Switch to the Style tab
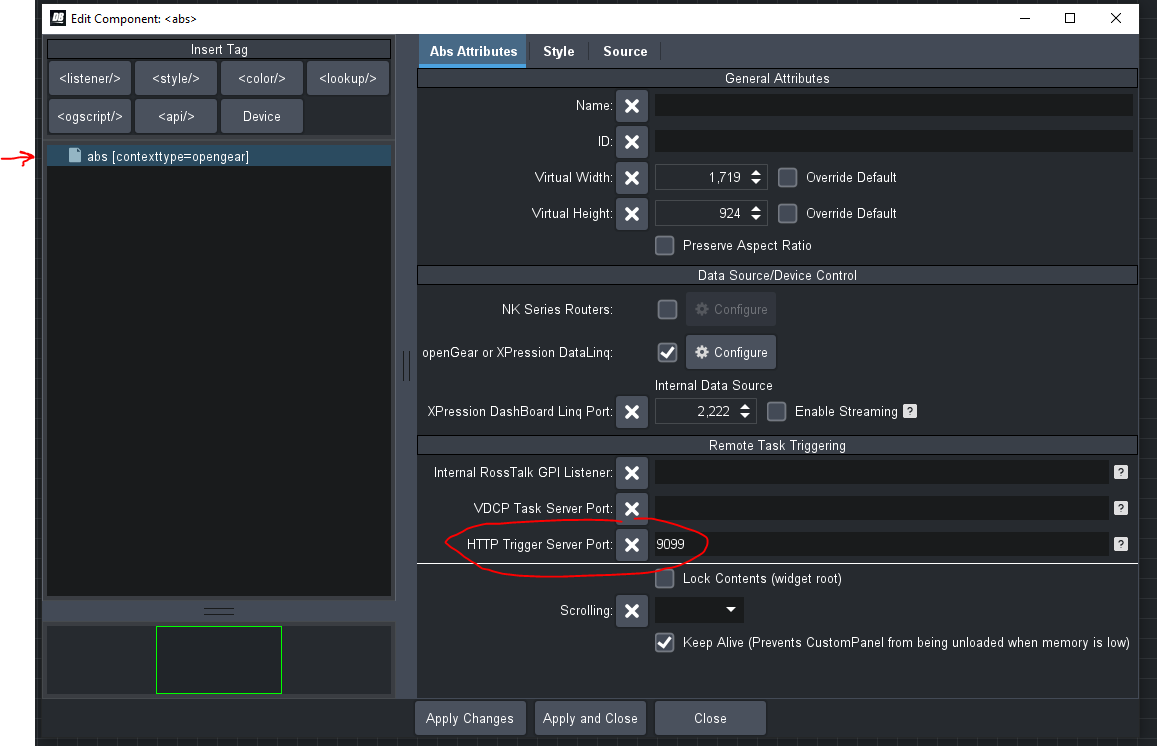The image size is (1157, 746). click(559, 51)
